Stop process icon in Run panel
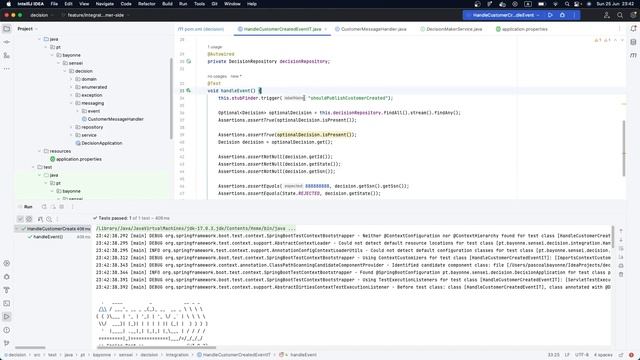Viewport: 640px width, 360px height. 62,207
